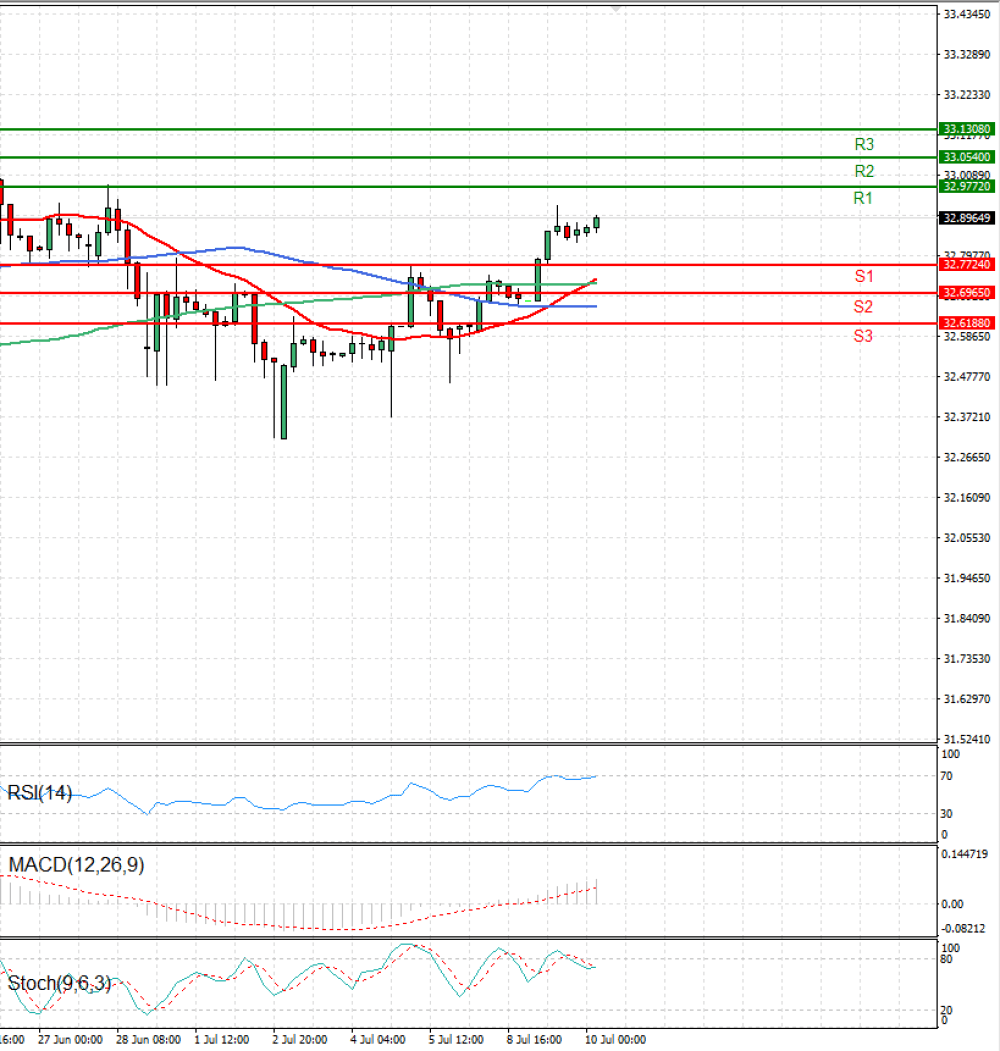Screen dimensions: 1000x1051
Task: Click the 32.47770 price axis value
Action: coord(966,377)
